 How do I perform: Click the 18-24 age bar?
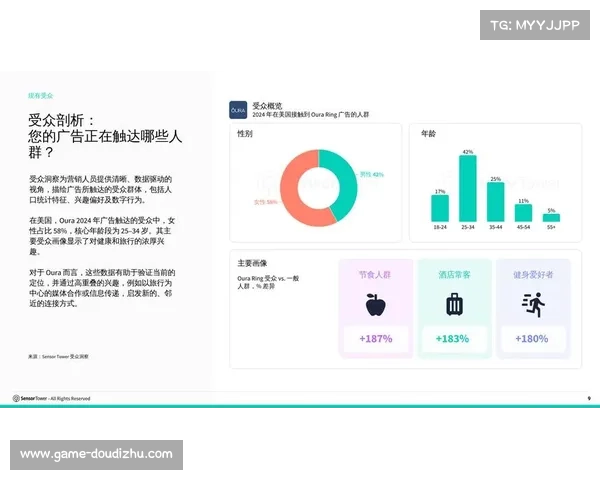pos(440,208)
